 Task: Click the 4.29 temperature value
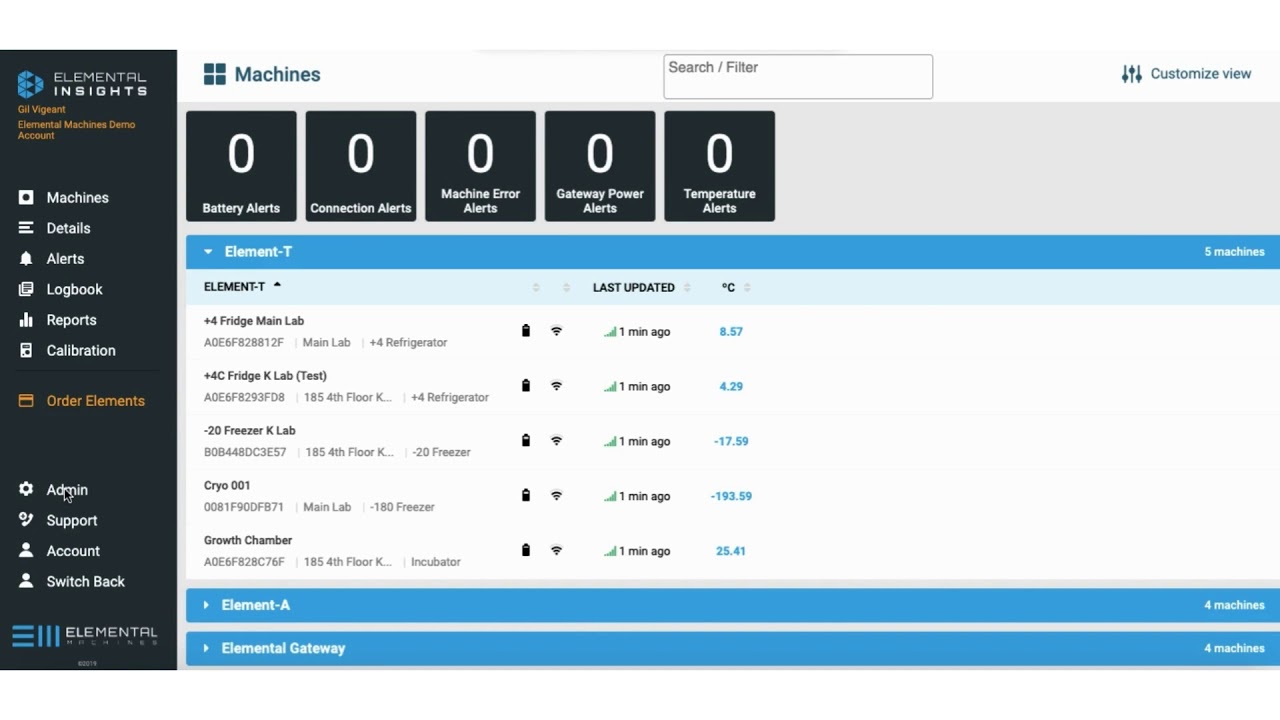(731, 387)
